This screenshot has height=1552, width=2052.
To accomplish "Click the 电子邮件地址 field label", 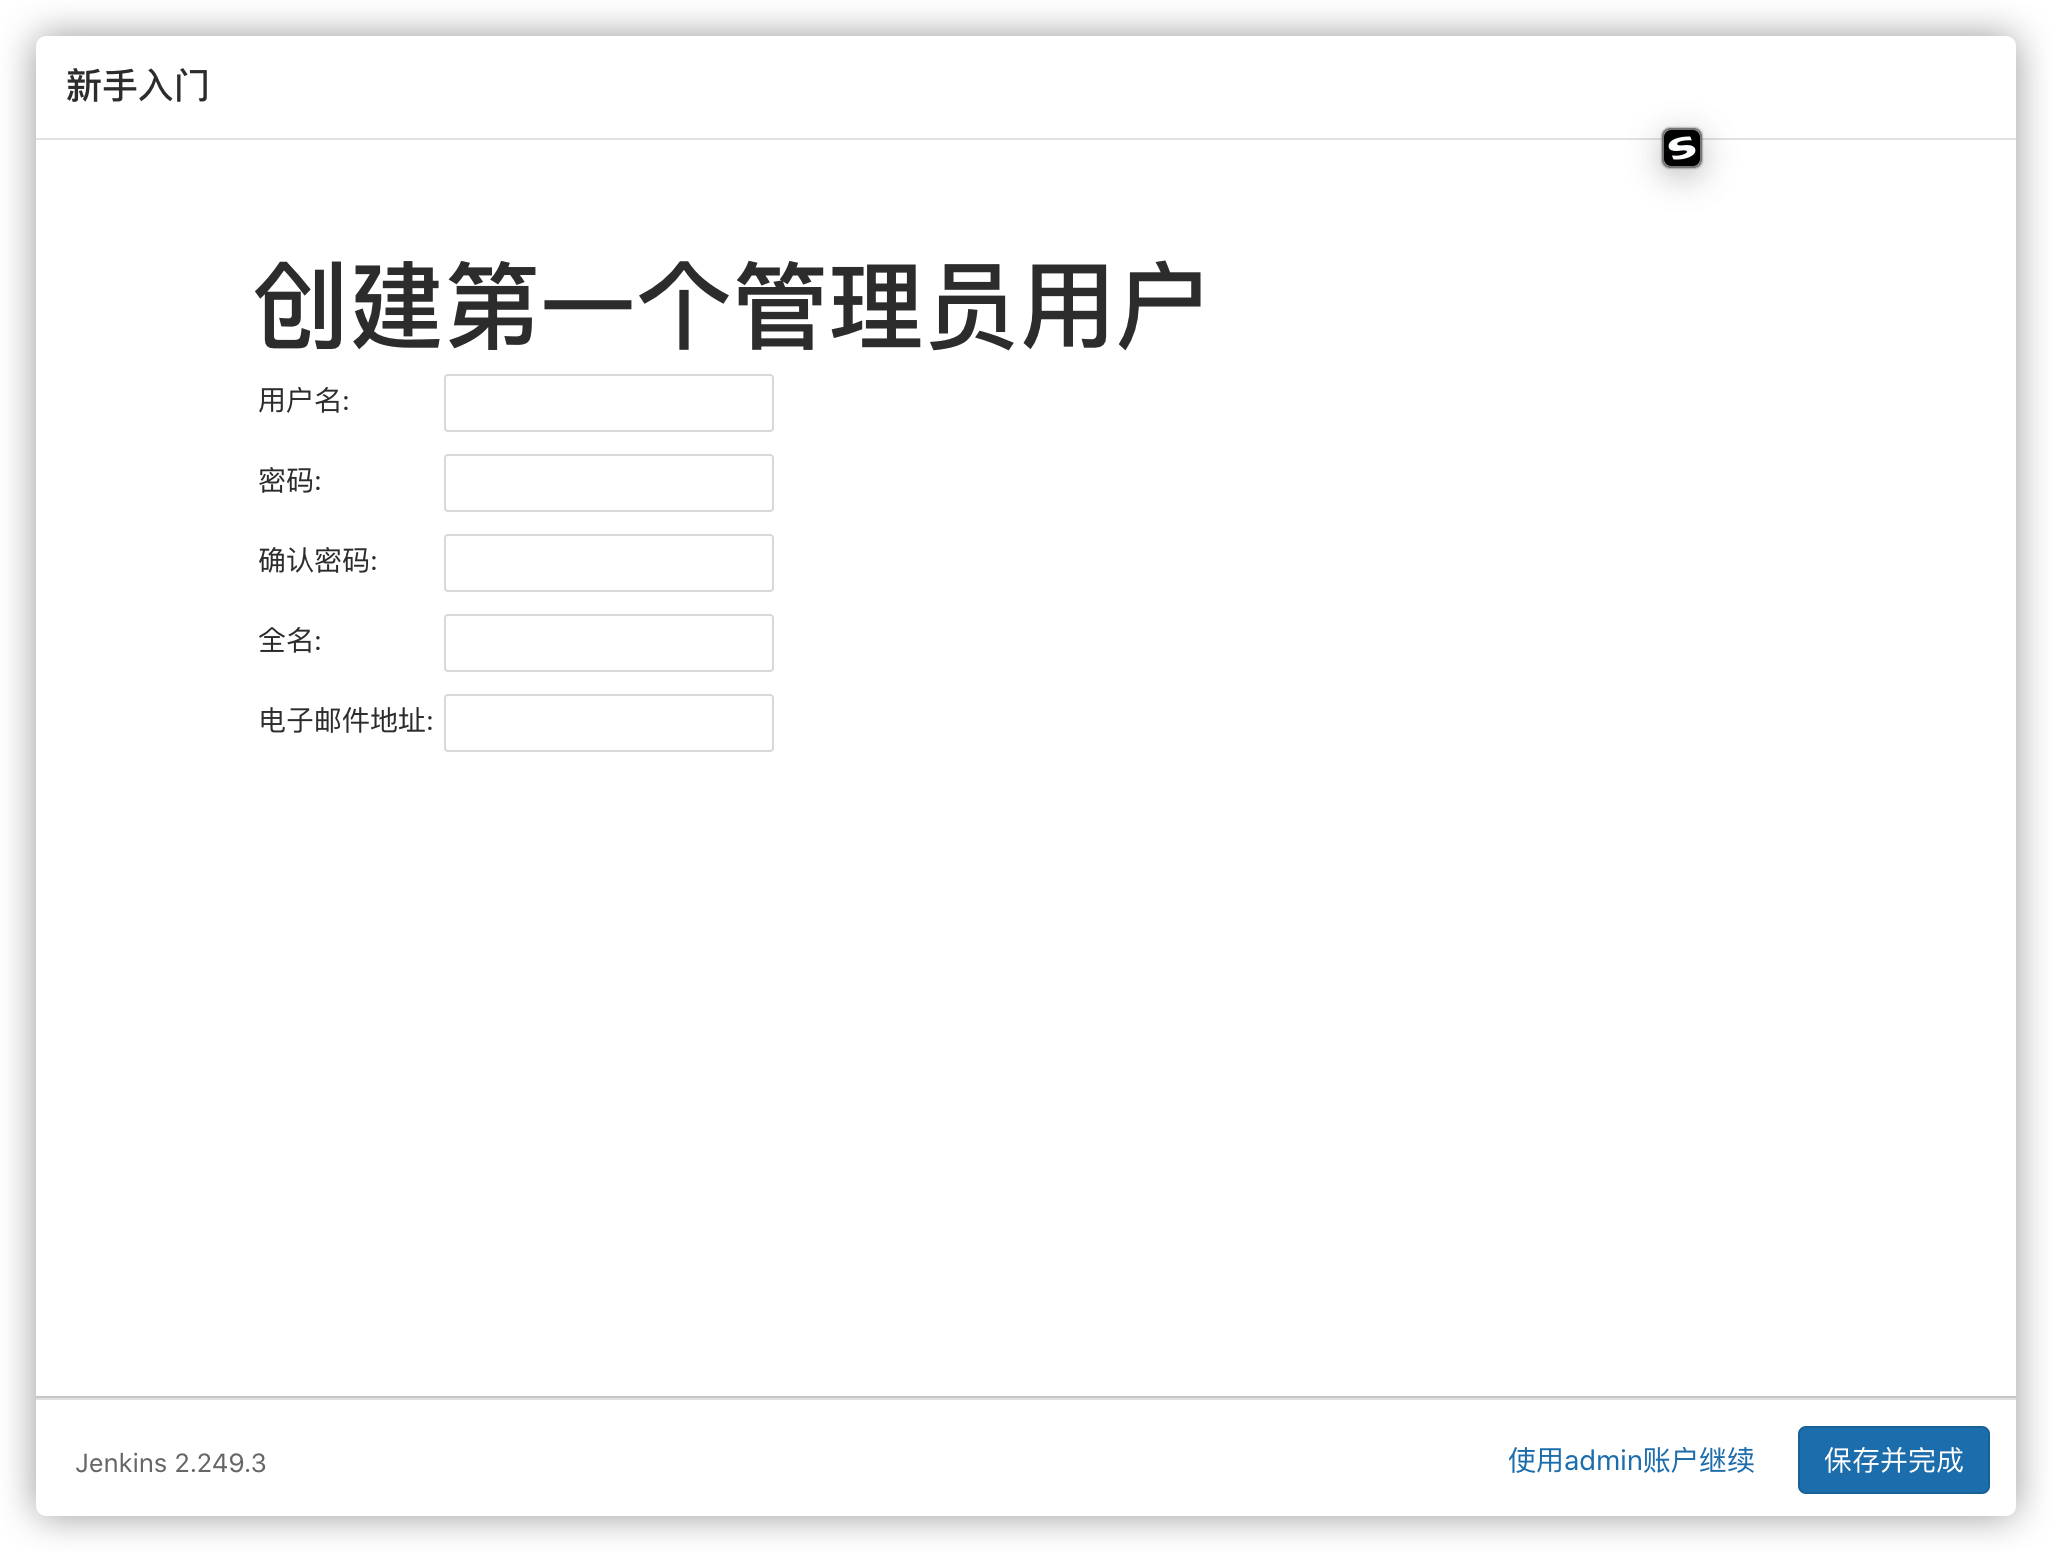I will pyautogui.click(x=345, y=722).
